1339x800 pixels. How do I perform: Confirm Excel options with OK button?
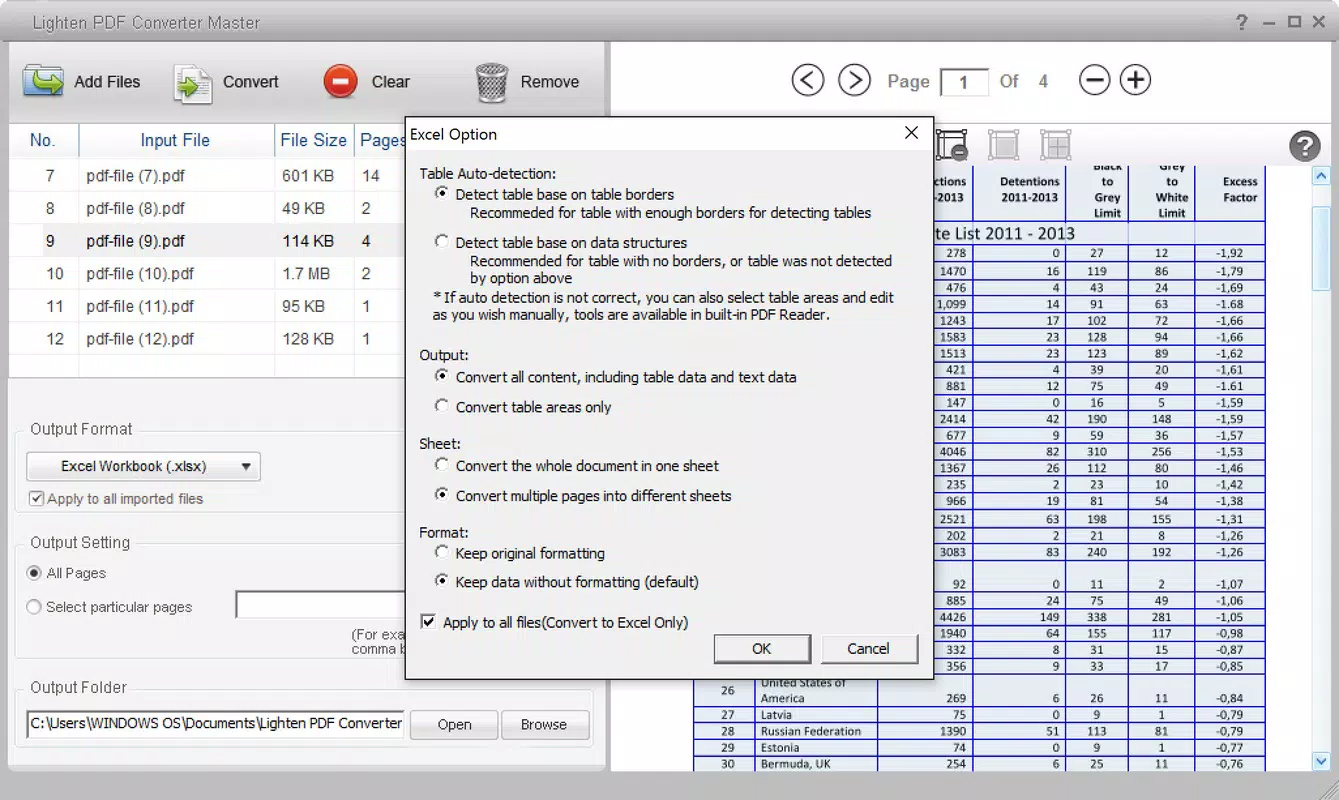point(762,648)
